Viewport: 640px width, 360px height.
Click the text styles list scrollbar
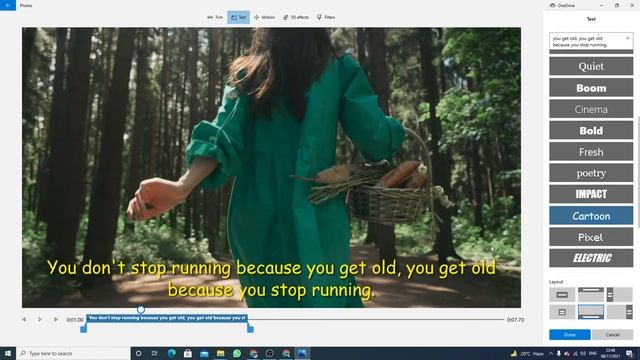[638, 171]
